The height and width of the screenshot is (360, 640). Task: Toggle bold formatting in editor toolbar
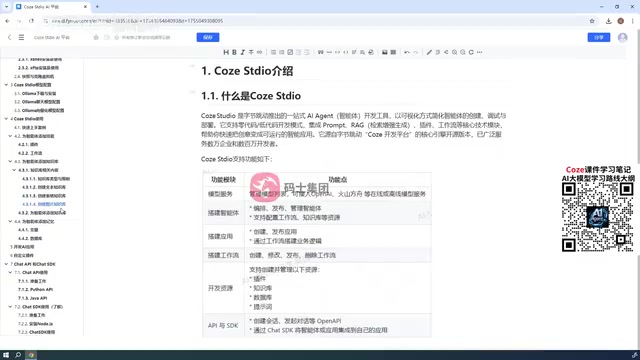(234, 52)
